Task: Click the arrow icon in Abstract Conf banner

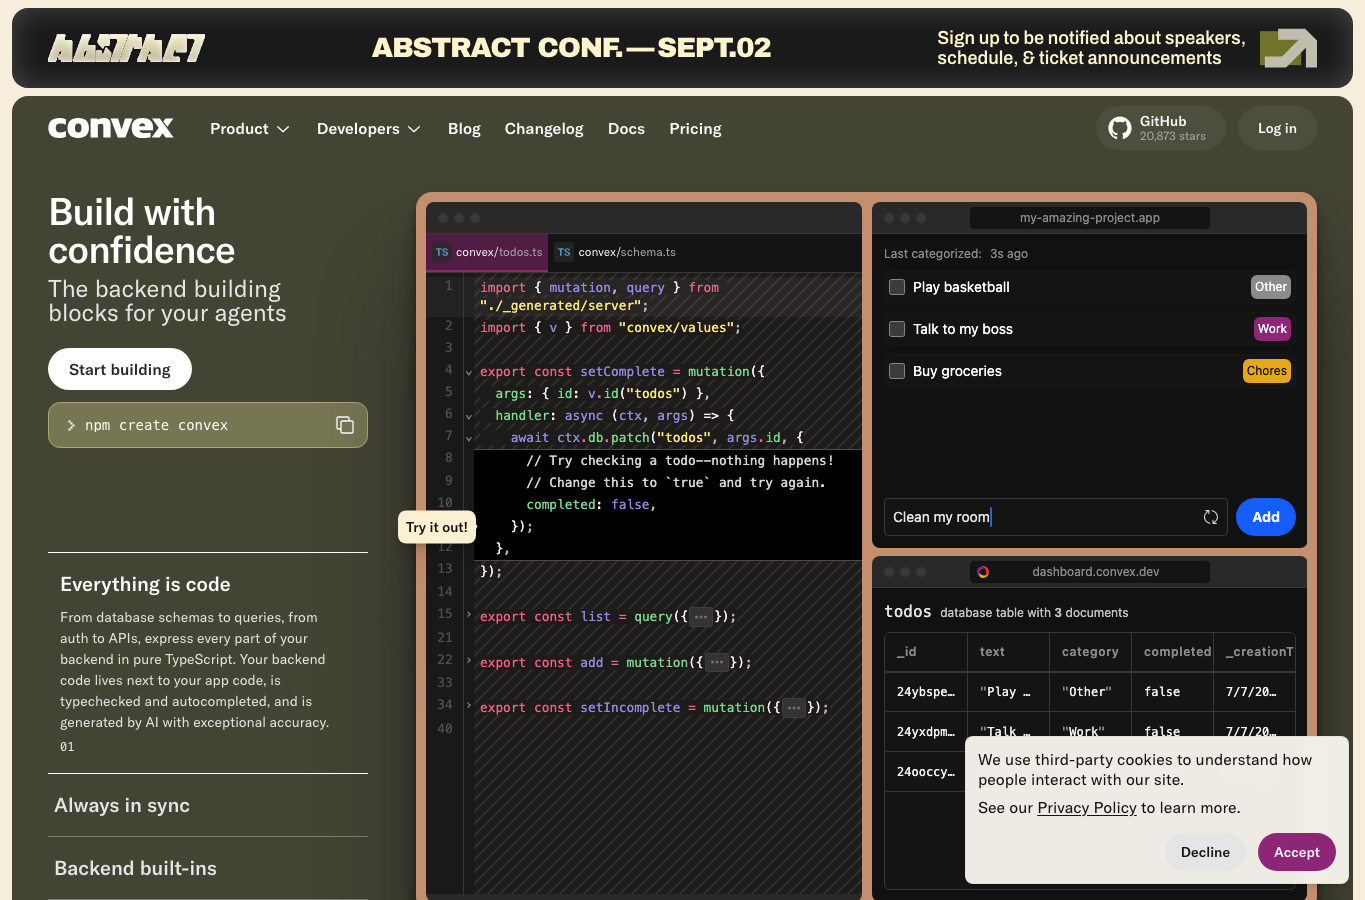Action: coord(1288,48)
